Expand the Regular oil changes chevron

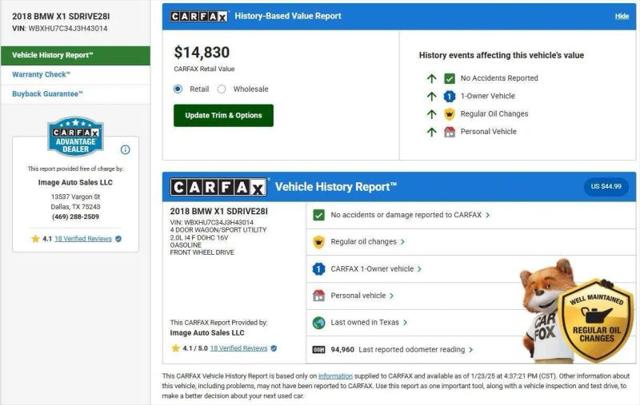[402, 242]
